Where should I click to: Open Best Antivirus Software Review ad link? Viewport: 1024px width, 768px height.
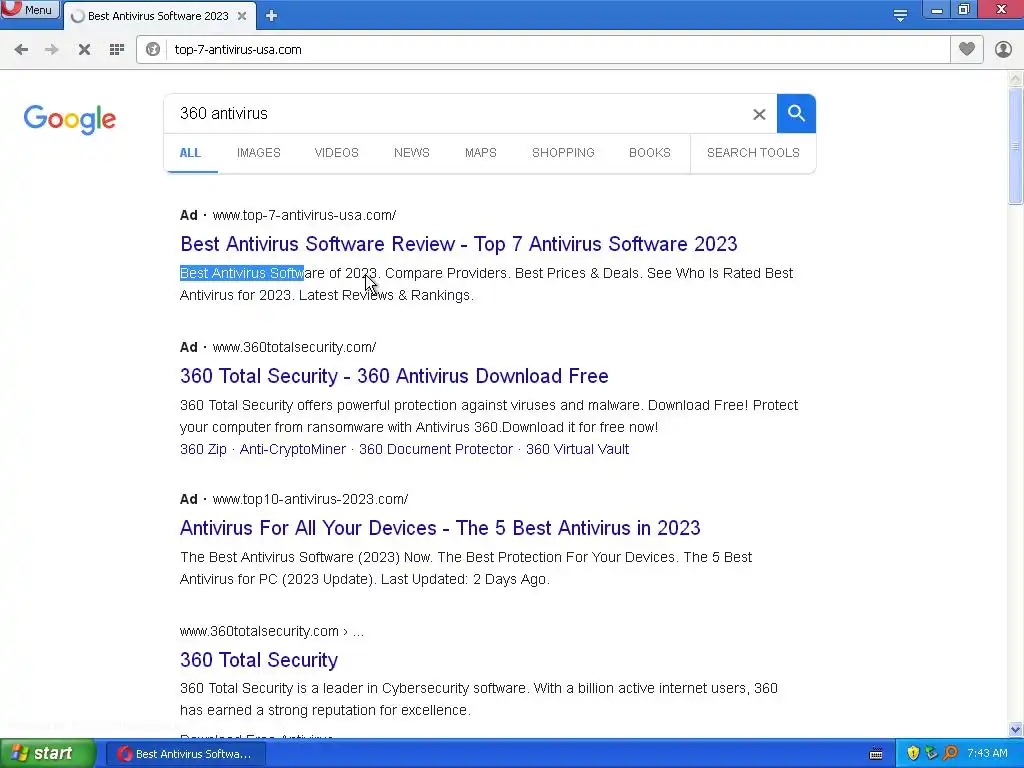point(458,244)
